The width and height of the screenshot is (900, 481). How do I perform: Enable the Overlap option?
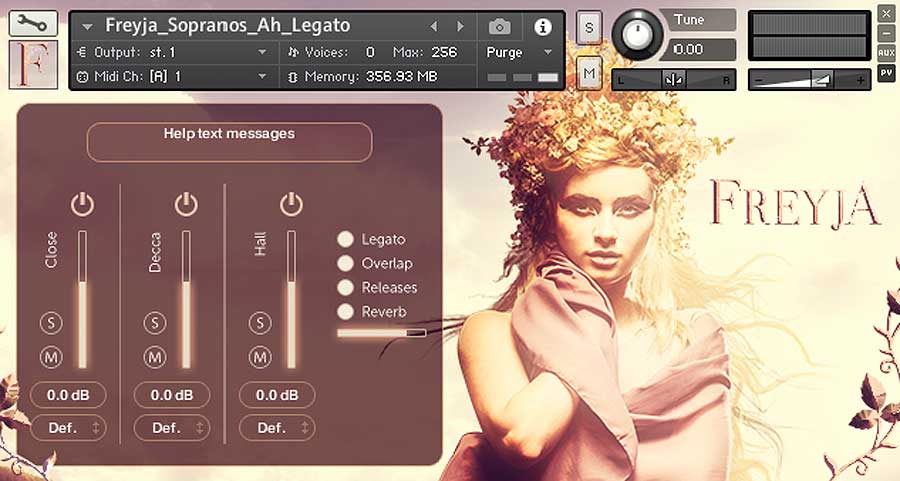click(345, 263)
